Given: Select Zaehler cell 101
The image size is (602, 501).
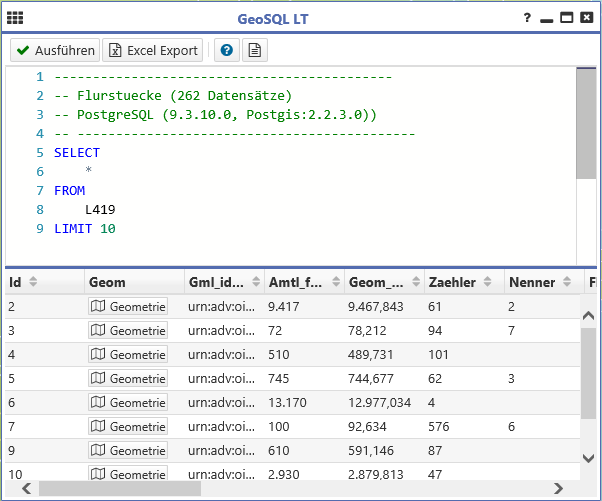Looking at the screenshot, I should [x=438, y=354].
